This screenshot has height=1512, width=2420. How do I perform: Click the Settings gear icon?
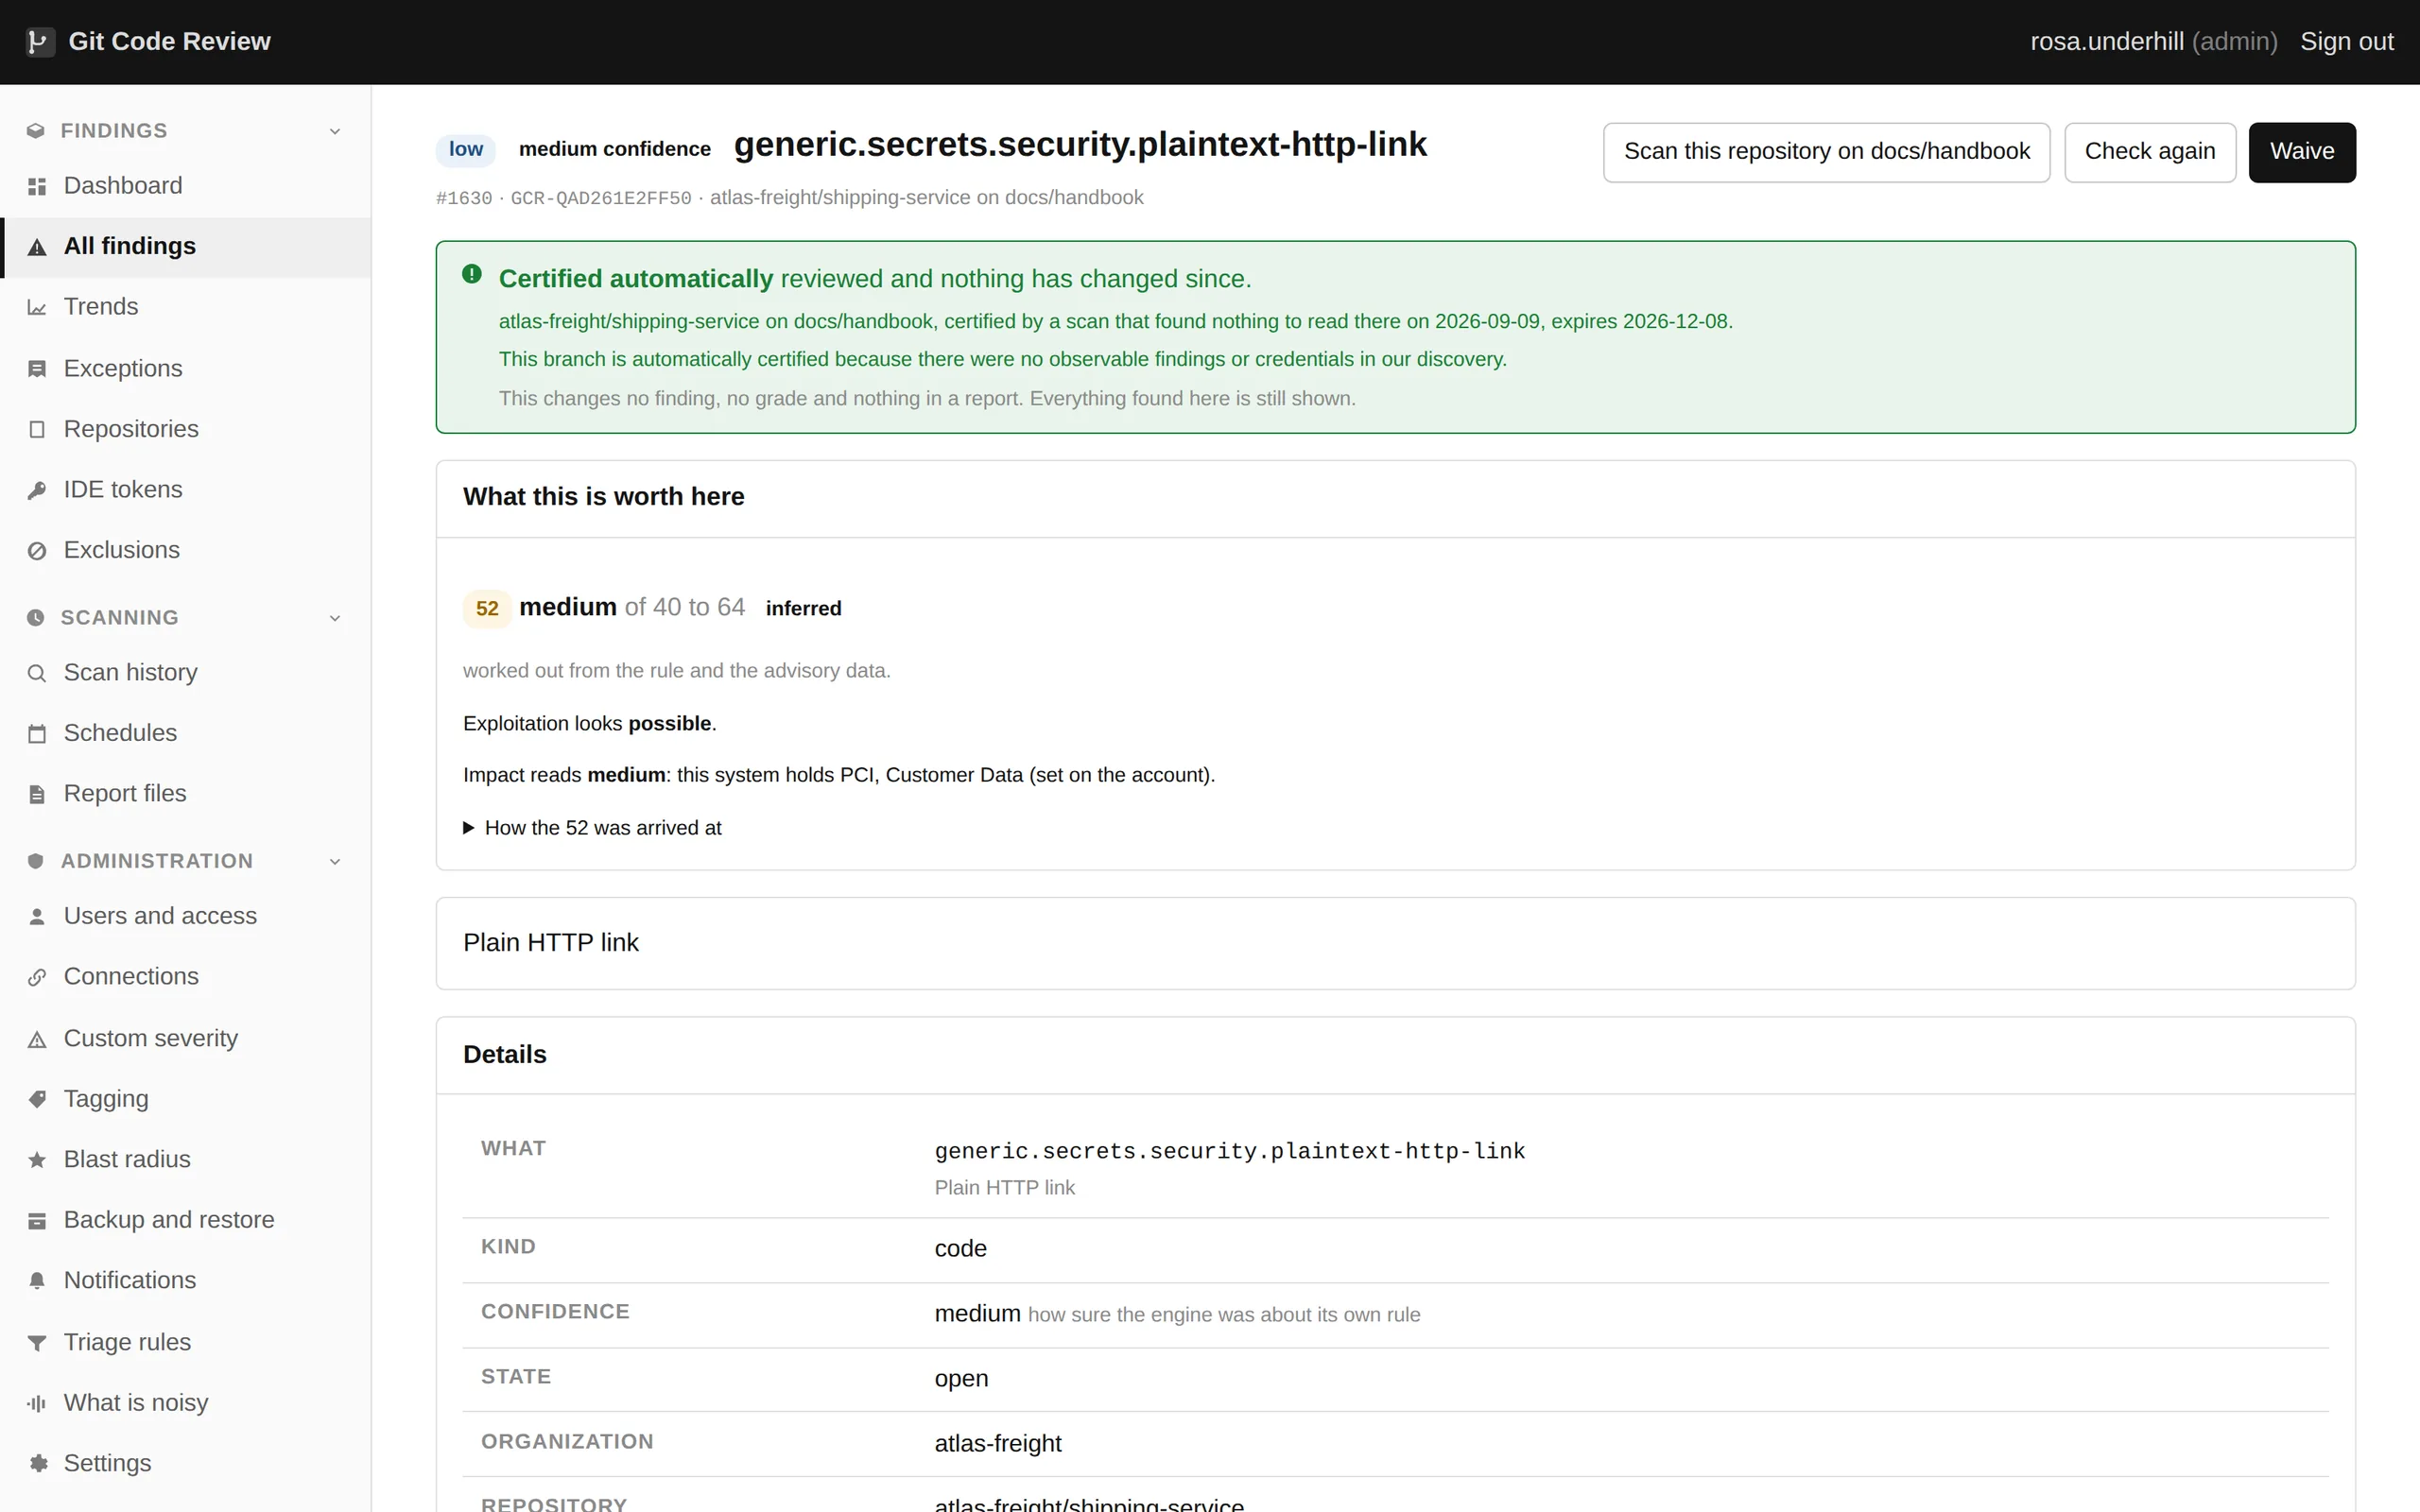37,1464
